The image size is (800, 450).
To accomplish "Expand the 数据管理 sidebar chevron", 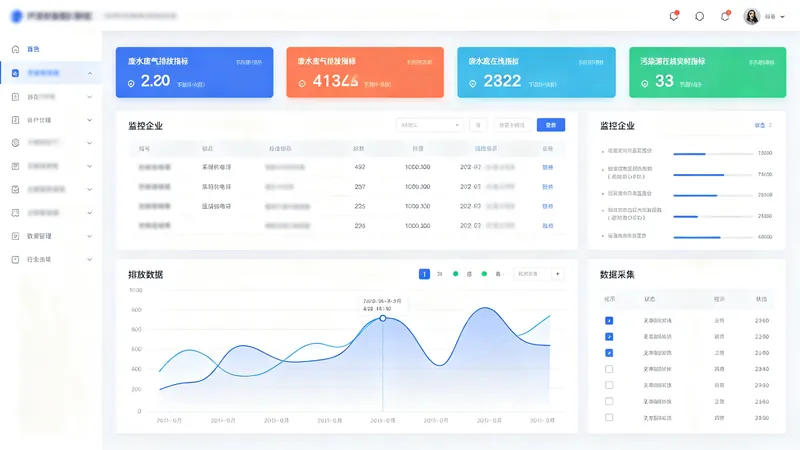I will click(x=90, y=236).
